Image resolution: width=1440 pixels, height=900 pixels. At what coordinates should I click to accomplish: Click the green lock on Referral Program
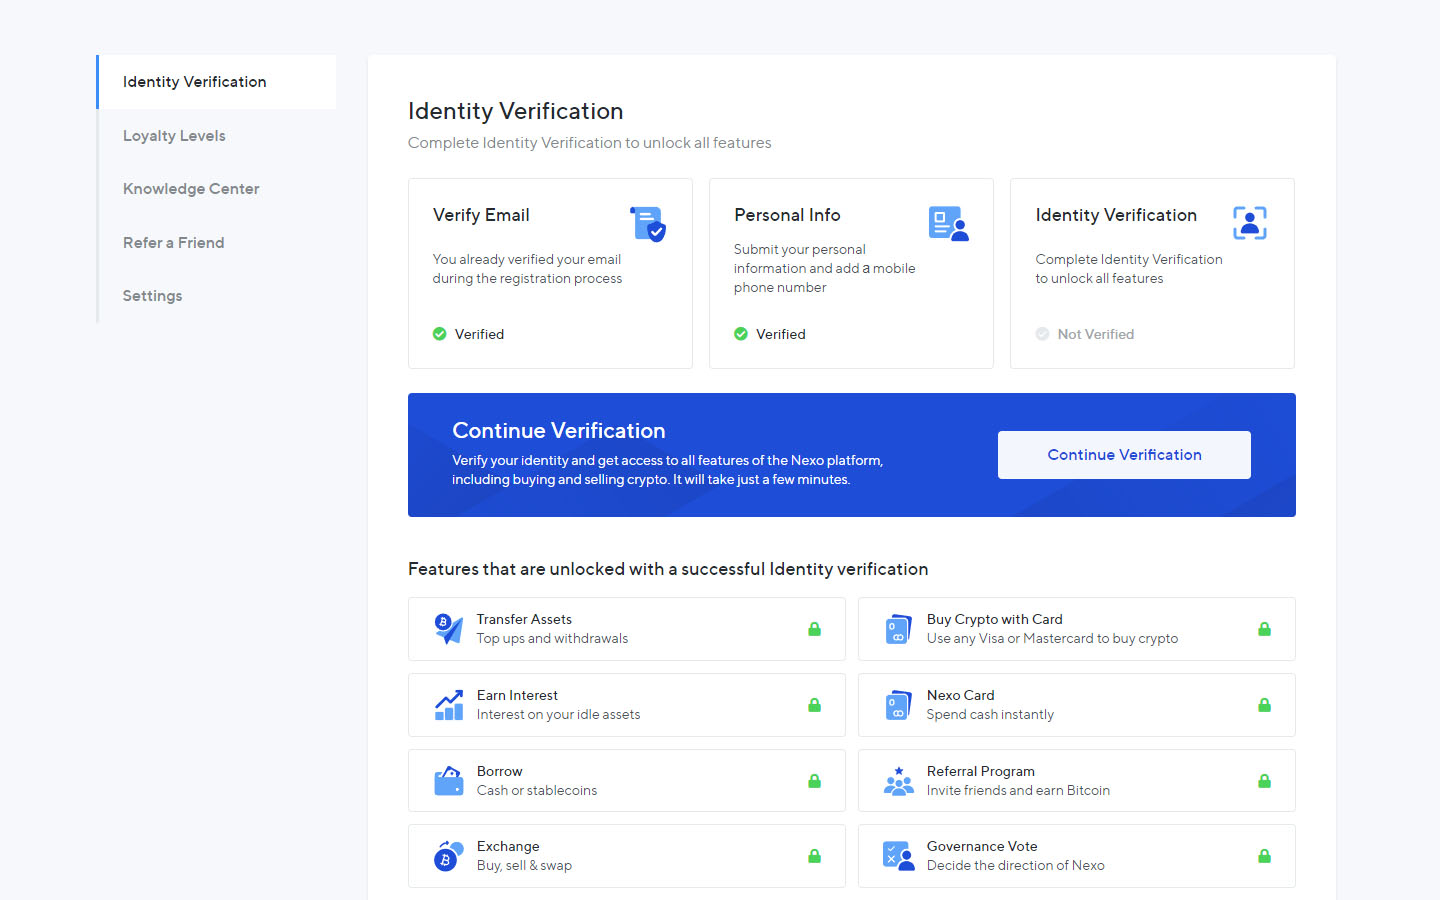pos(1264,781)
